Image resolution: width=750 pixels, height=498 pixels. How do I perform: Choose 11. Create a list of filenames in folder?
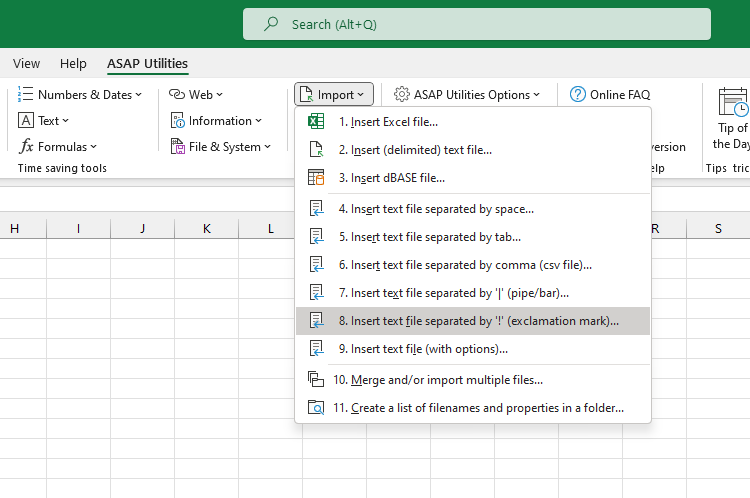coord(473,408)
